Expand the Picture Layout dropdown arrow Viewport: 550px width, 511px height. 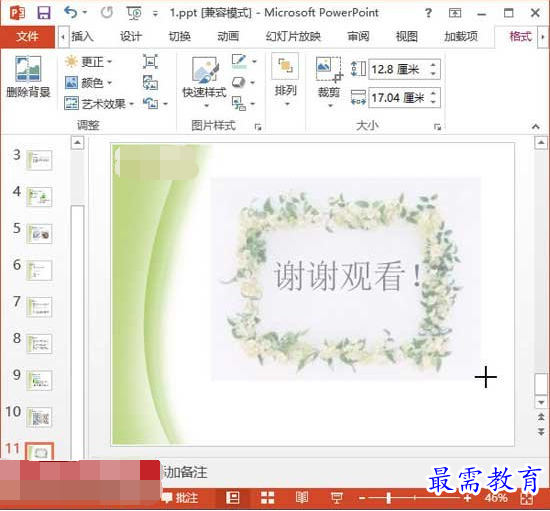(x=253, y=104)
